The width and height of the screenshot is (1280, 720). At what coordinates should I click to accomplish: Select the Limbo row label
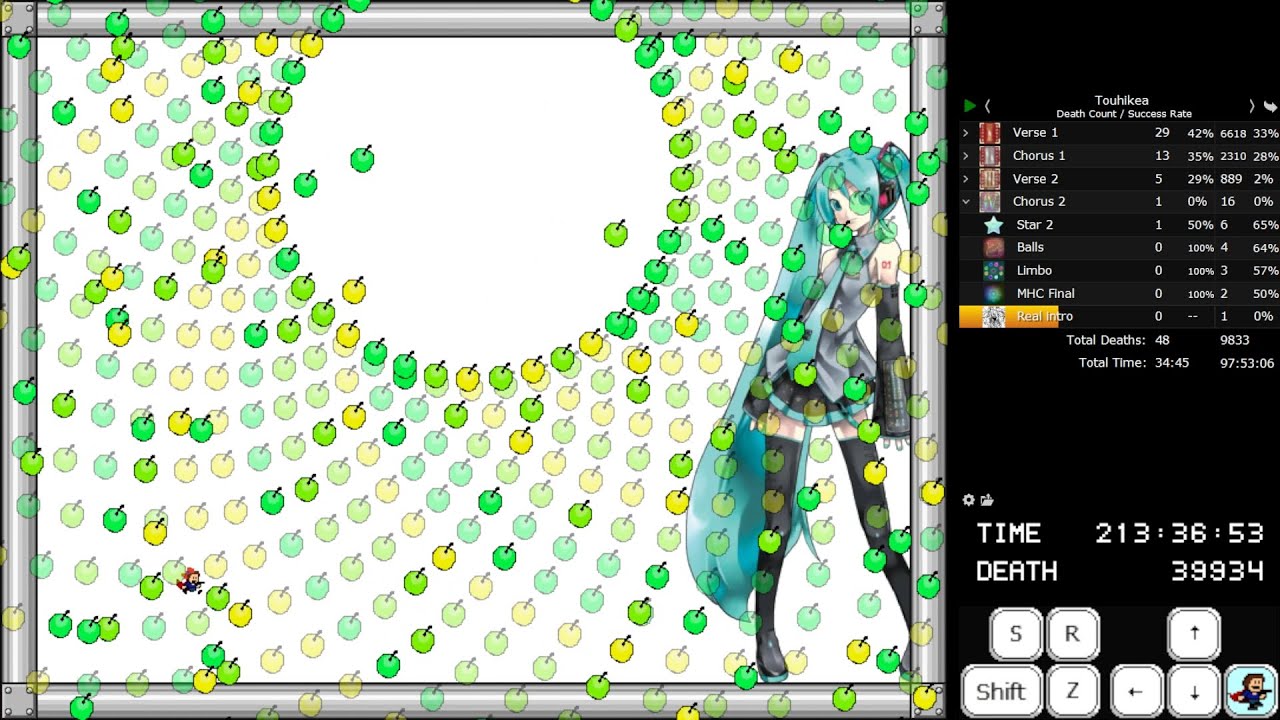(x=1034, y=271)
